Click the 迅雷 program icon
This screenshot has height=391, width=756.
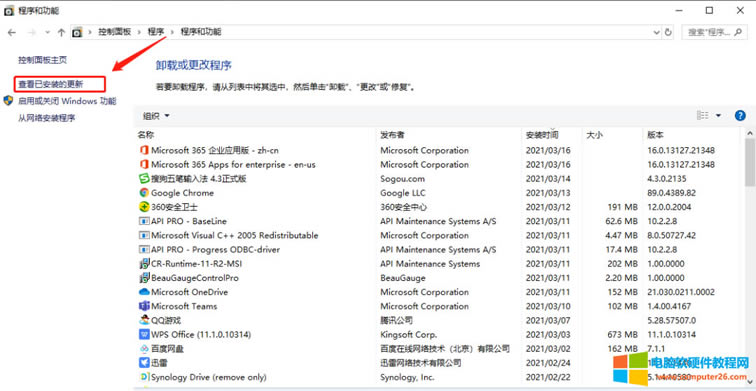[144, 363]
